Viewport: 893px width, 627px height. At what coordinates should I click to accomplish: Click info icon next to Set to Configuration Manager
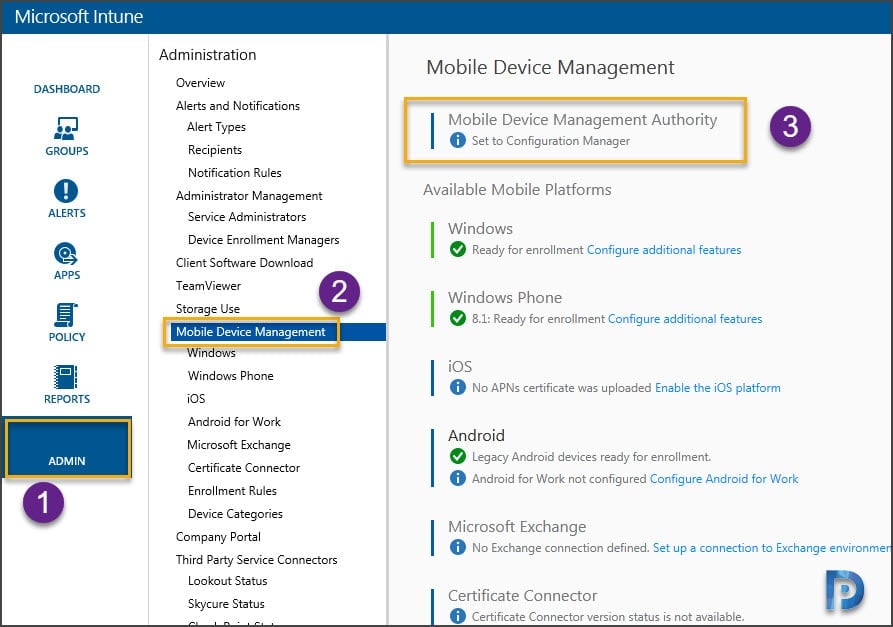tap(457, 140)
